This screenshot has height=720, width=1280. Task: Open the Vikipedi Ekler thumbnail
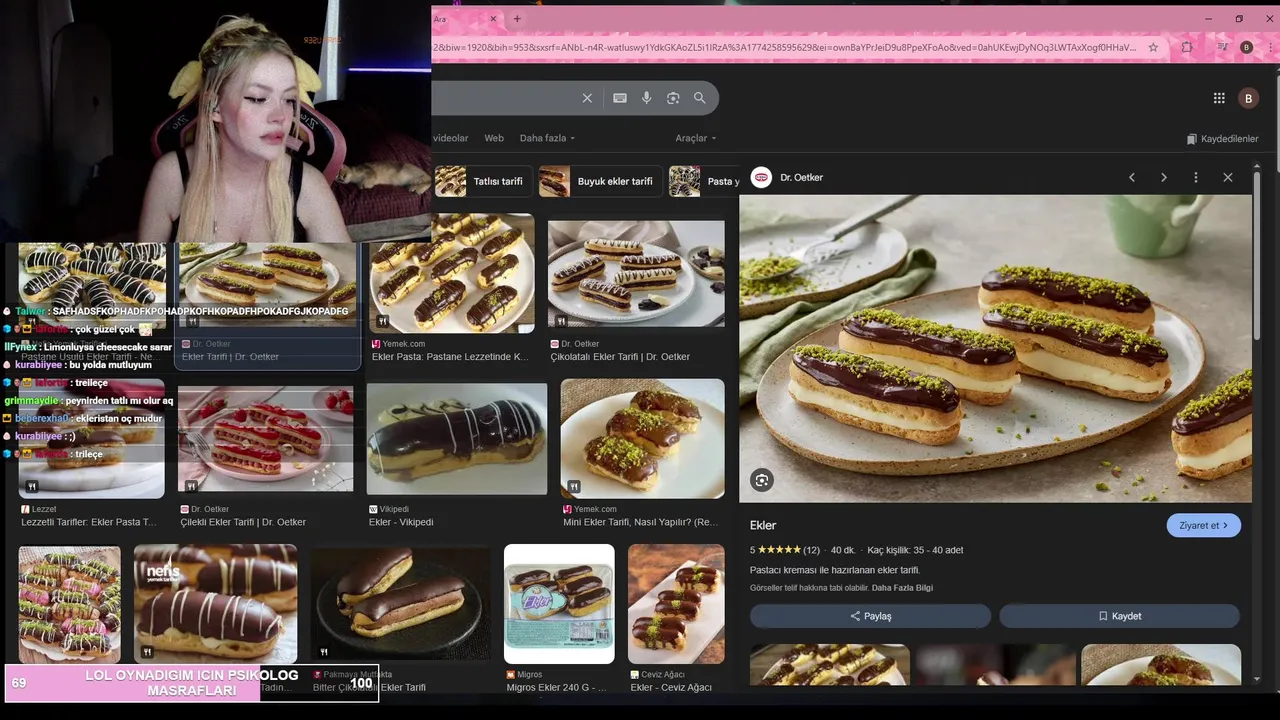pyautogui.click(x=457, y=438)
